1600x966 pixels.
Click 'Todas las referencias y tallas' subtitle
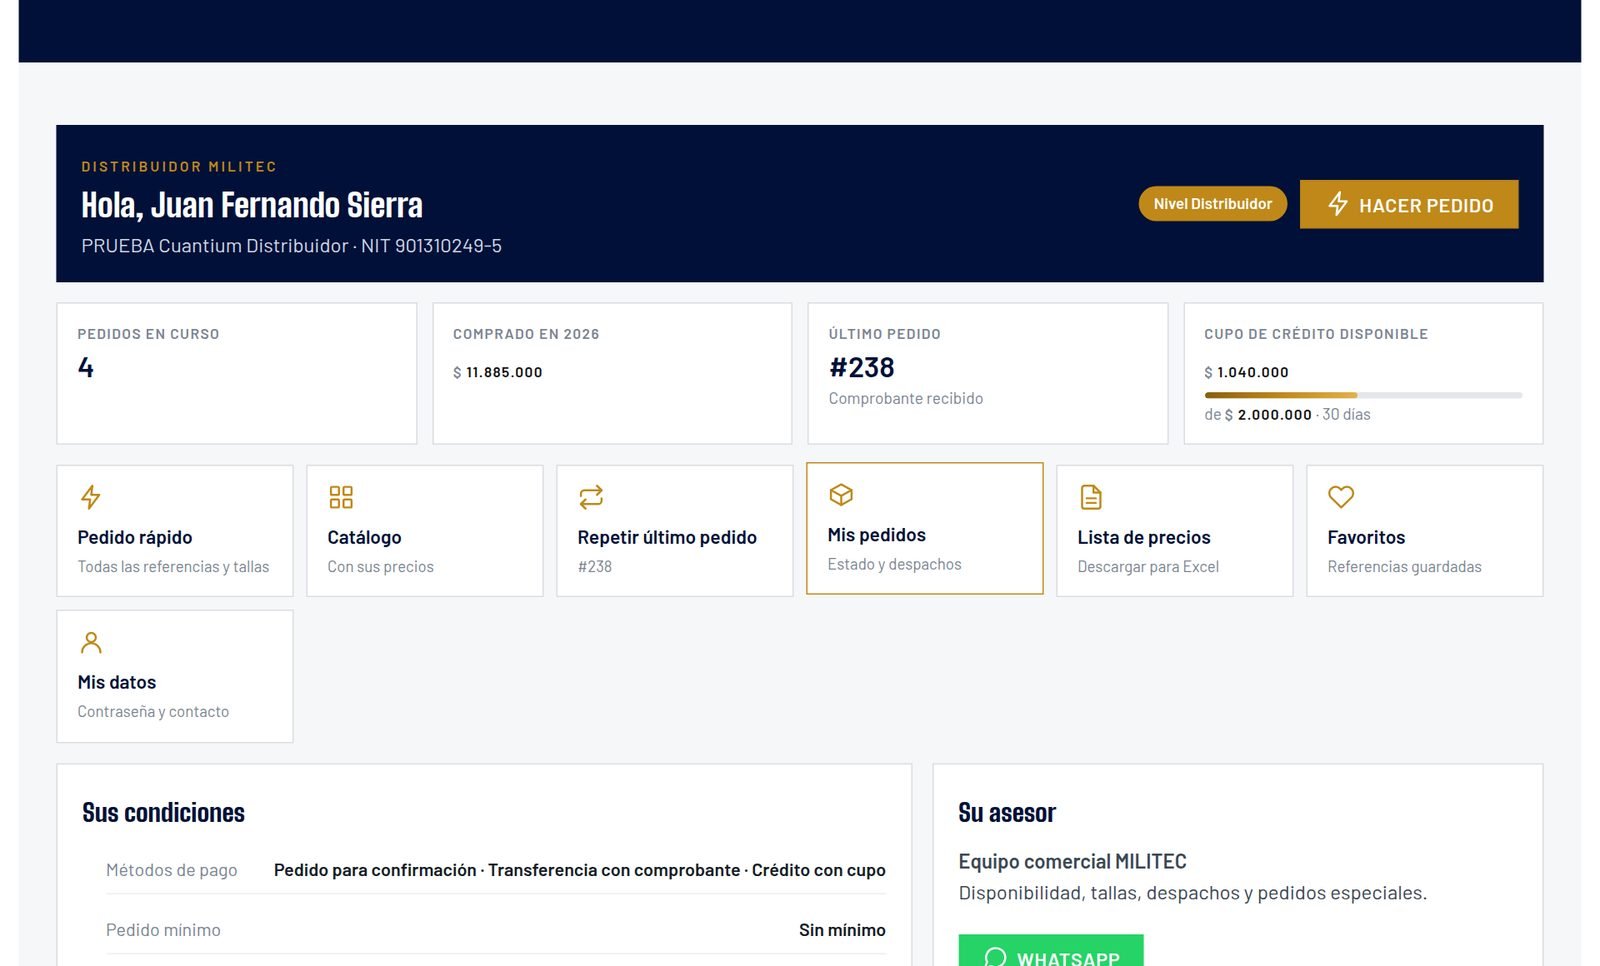(173, 566)
